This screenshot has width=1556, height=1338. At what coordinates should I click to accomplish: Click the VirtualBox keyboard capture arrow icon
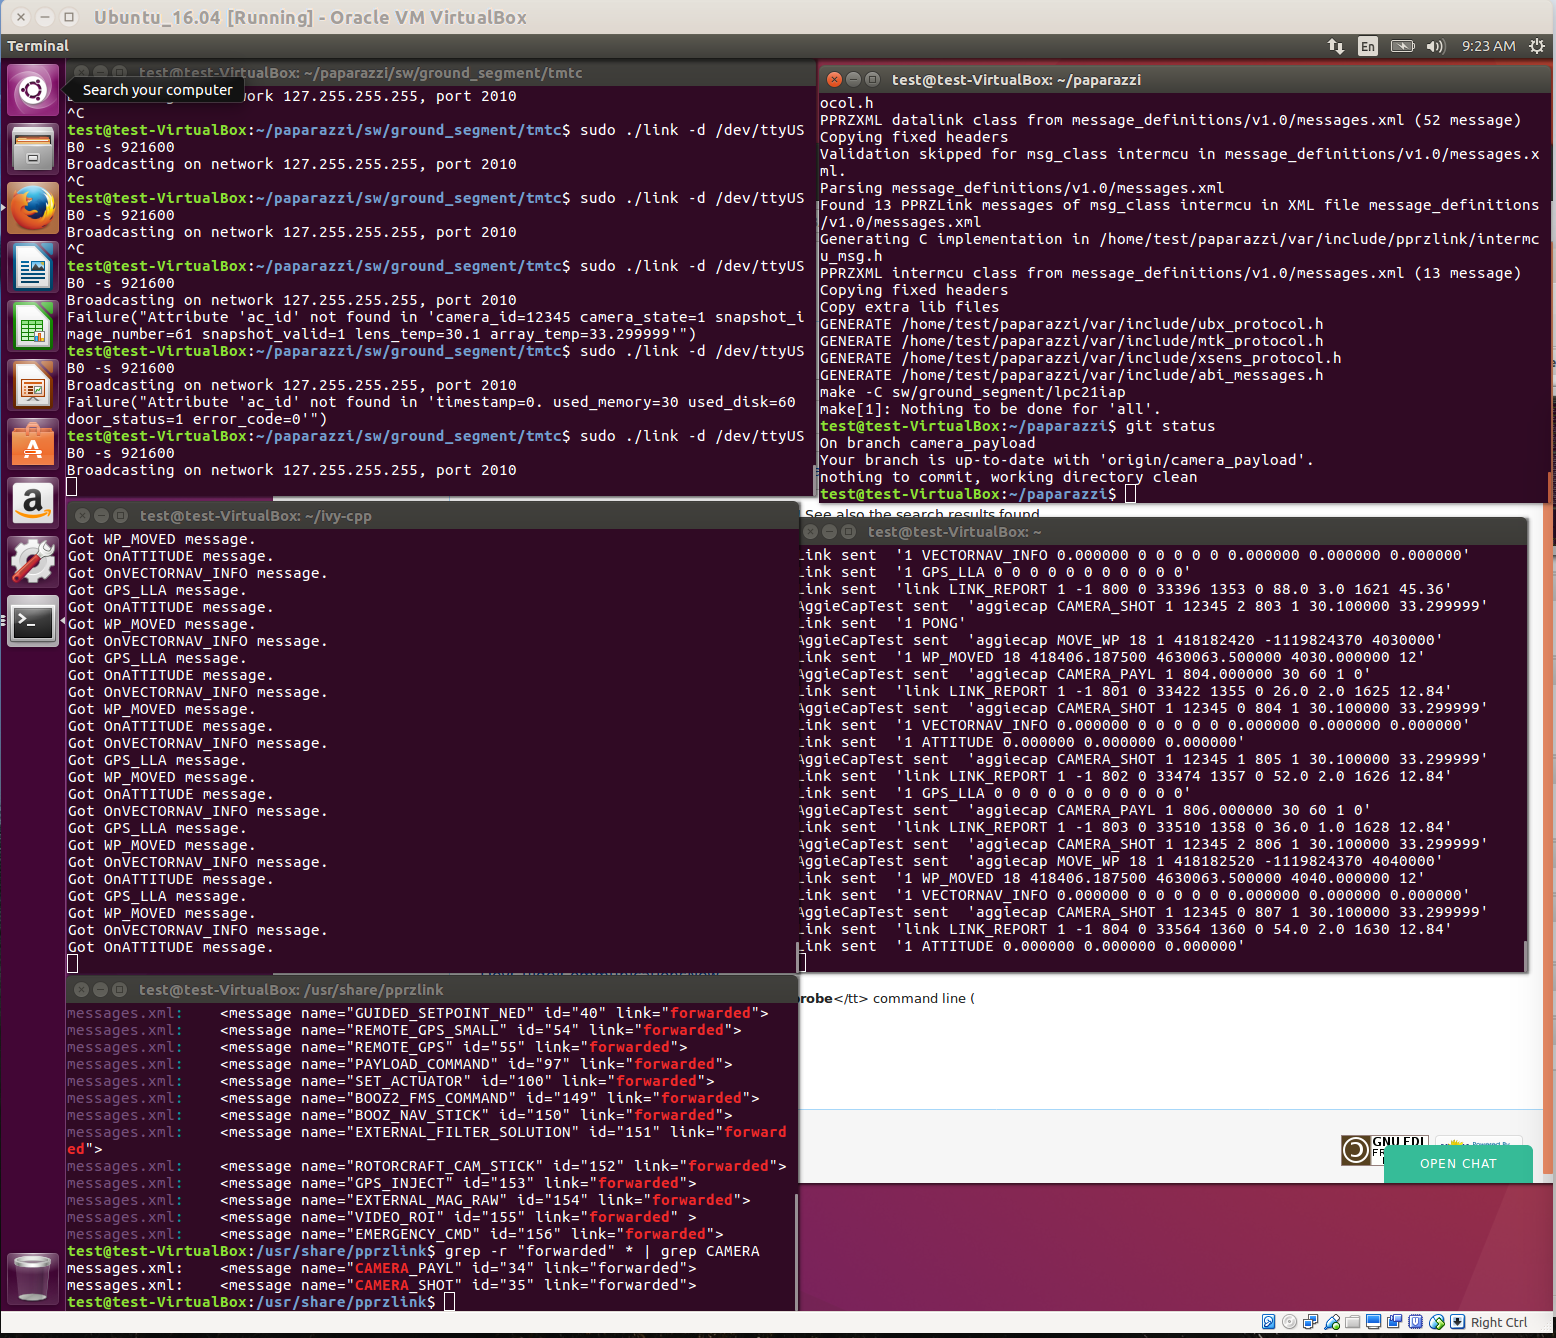point(1458,1322)
